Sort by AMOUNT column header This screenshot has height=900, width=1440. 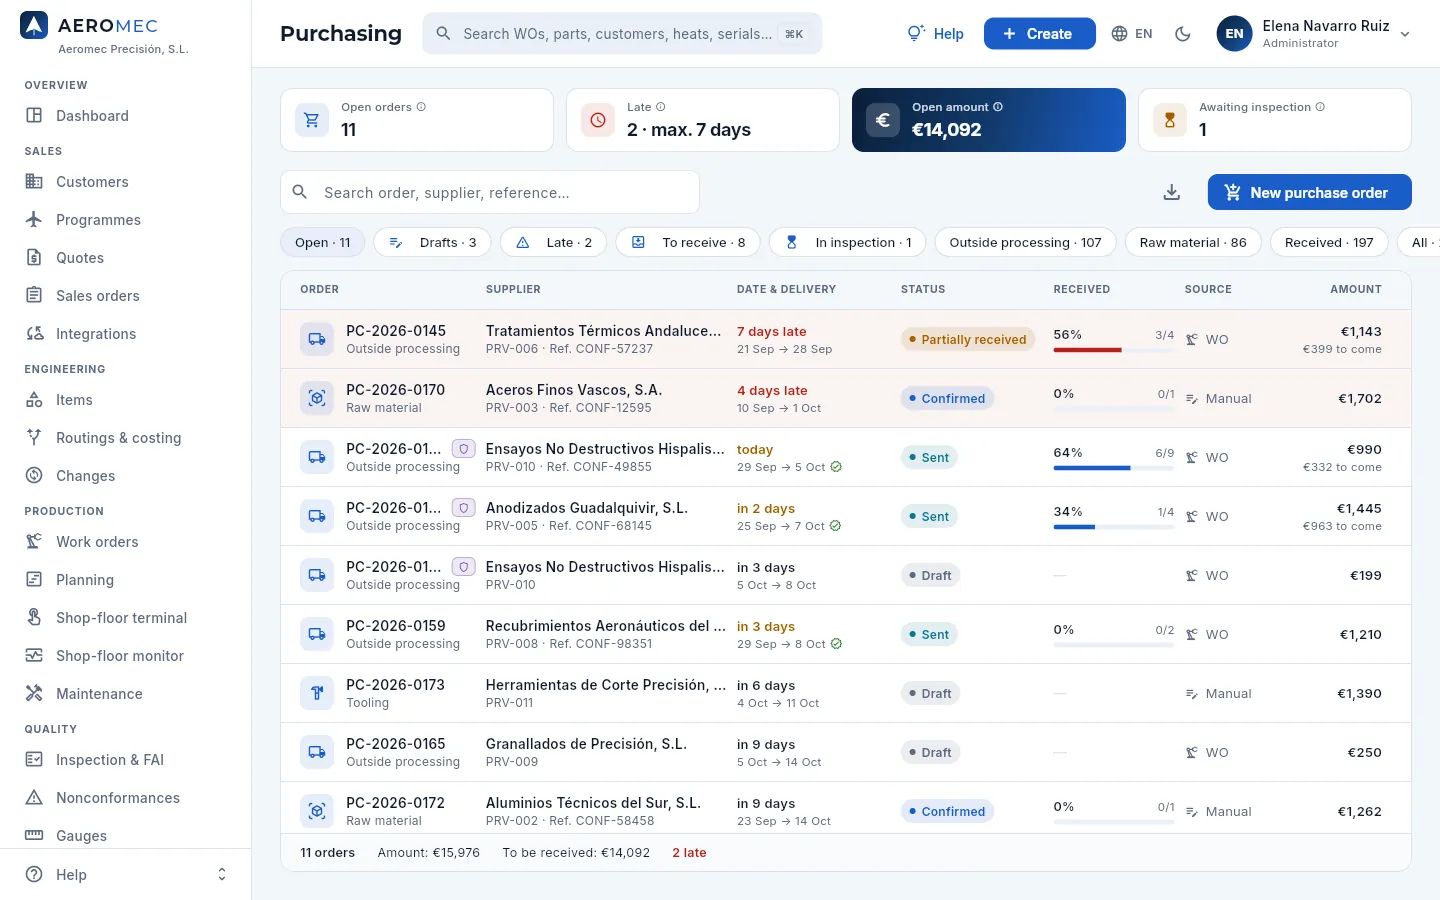click(x=1355, y=289)
